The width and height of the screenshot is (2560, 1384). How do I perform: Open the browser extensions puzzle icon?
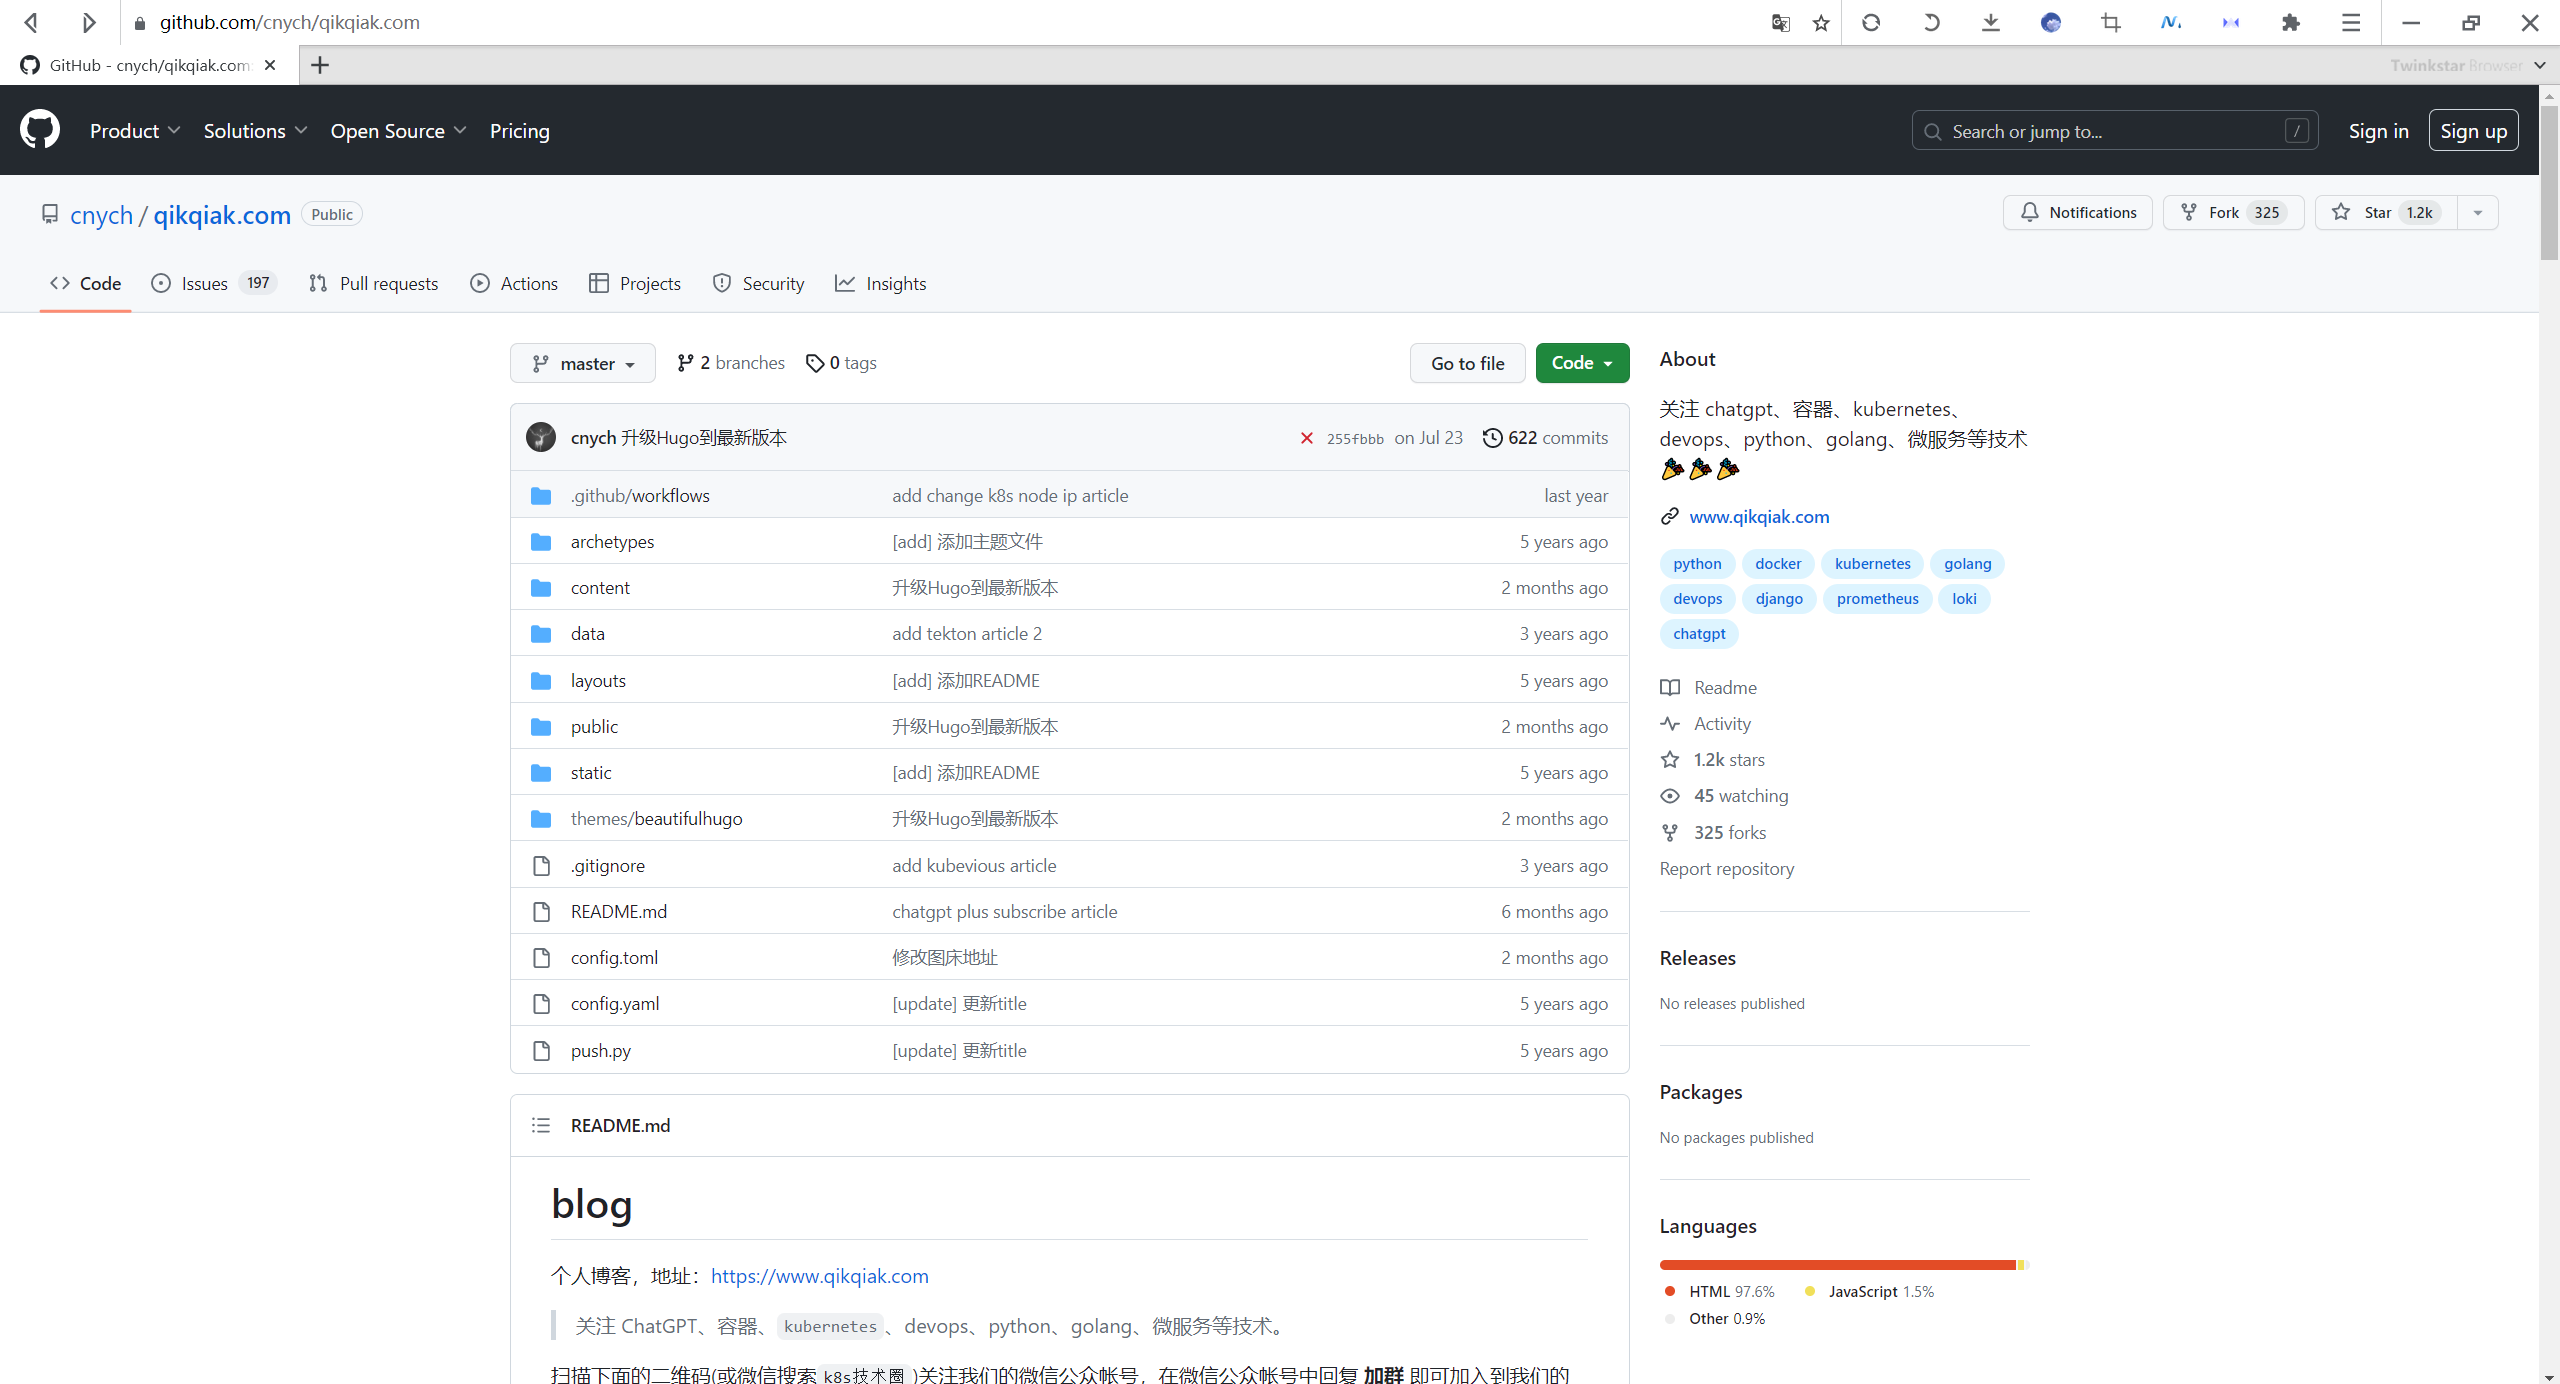[x=2291, y=22]
